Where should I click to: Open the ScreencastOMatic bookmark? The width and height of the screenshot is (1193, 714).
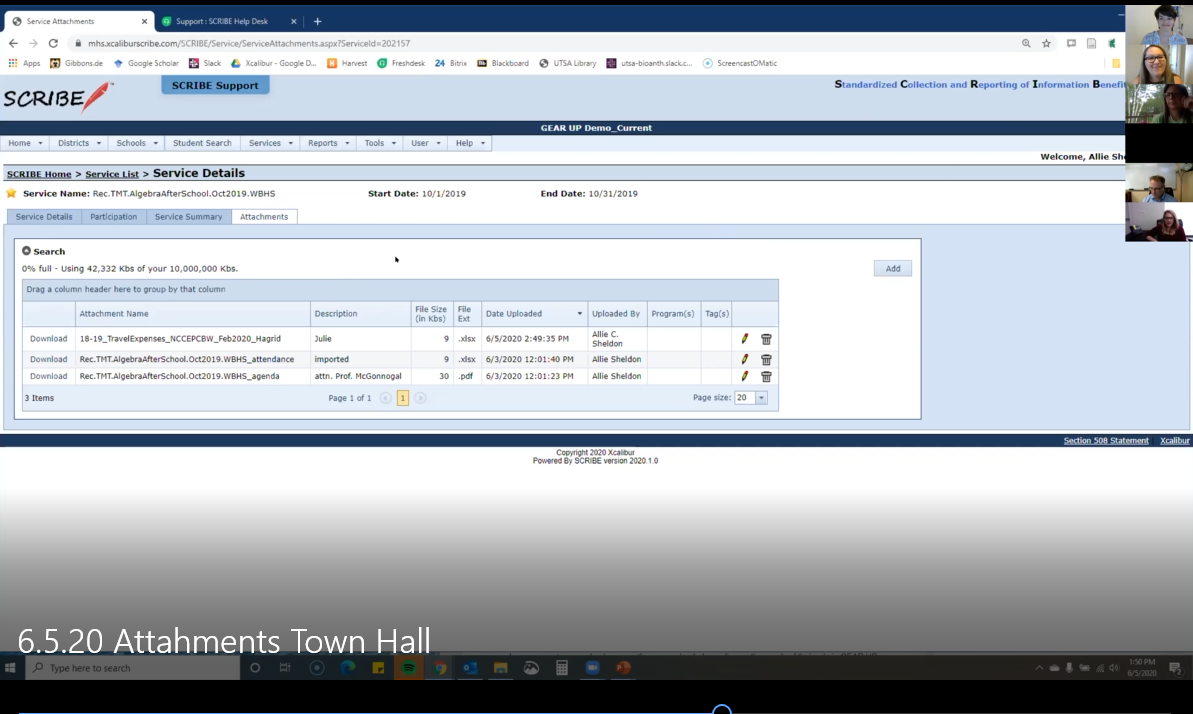(x=740, y=63)
